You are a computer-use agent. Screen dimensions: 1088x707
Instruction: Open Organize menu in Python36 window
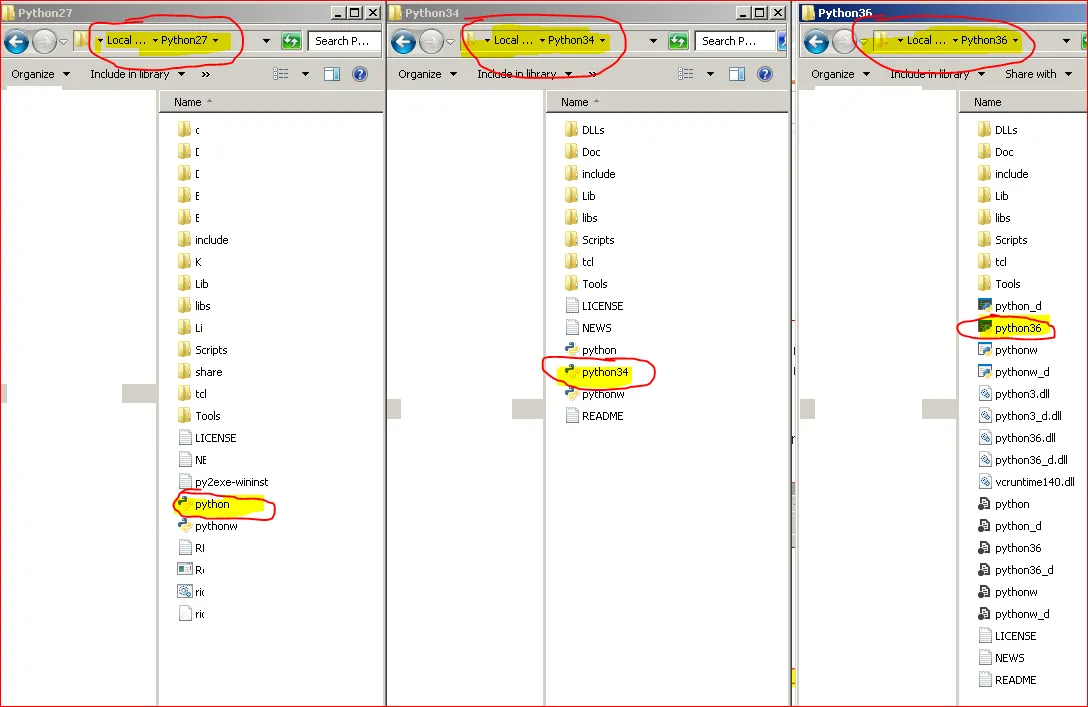pos(840,74)
